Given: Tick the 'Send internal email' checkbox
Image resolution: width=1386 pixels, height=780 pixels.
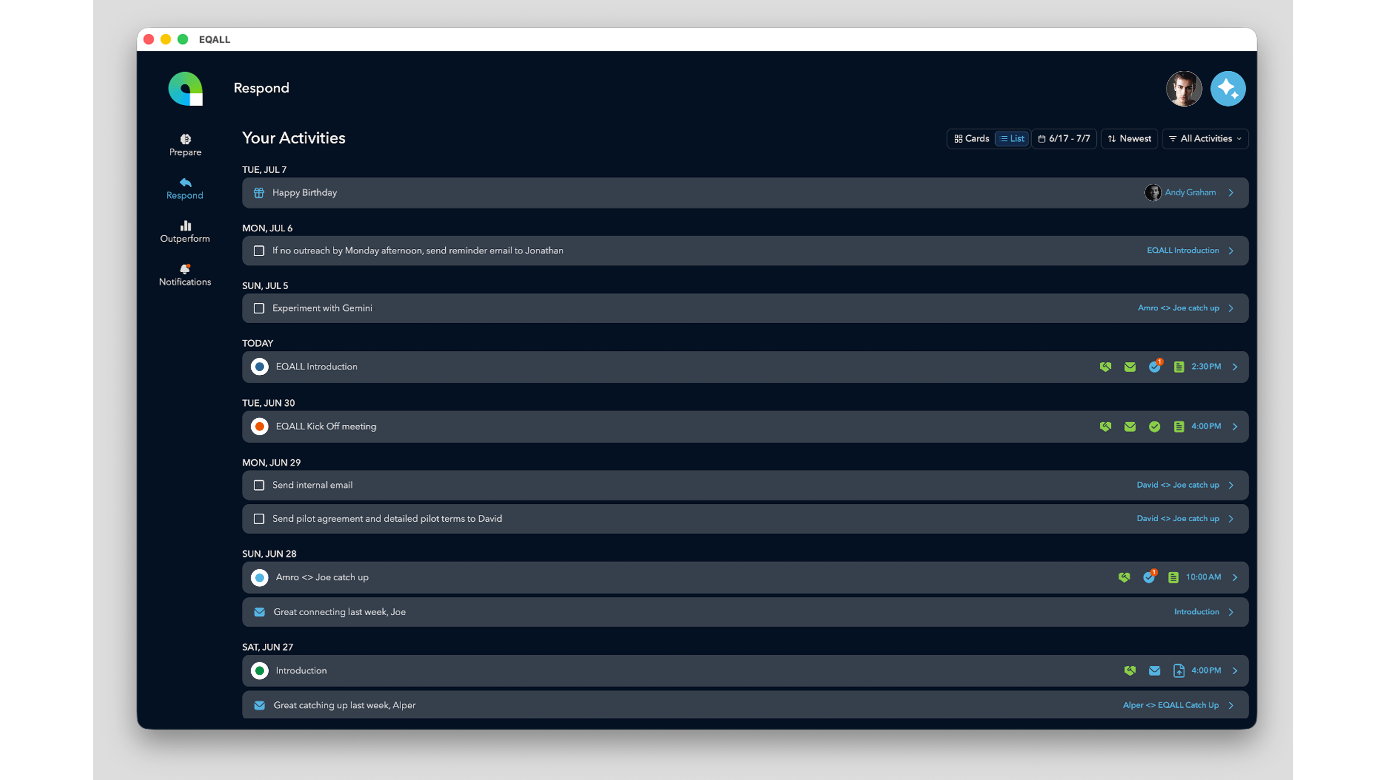Looking at the screenshot, I should 259,485.
